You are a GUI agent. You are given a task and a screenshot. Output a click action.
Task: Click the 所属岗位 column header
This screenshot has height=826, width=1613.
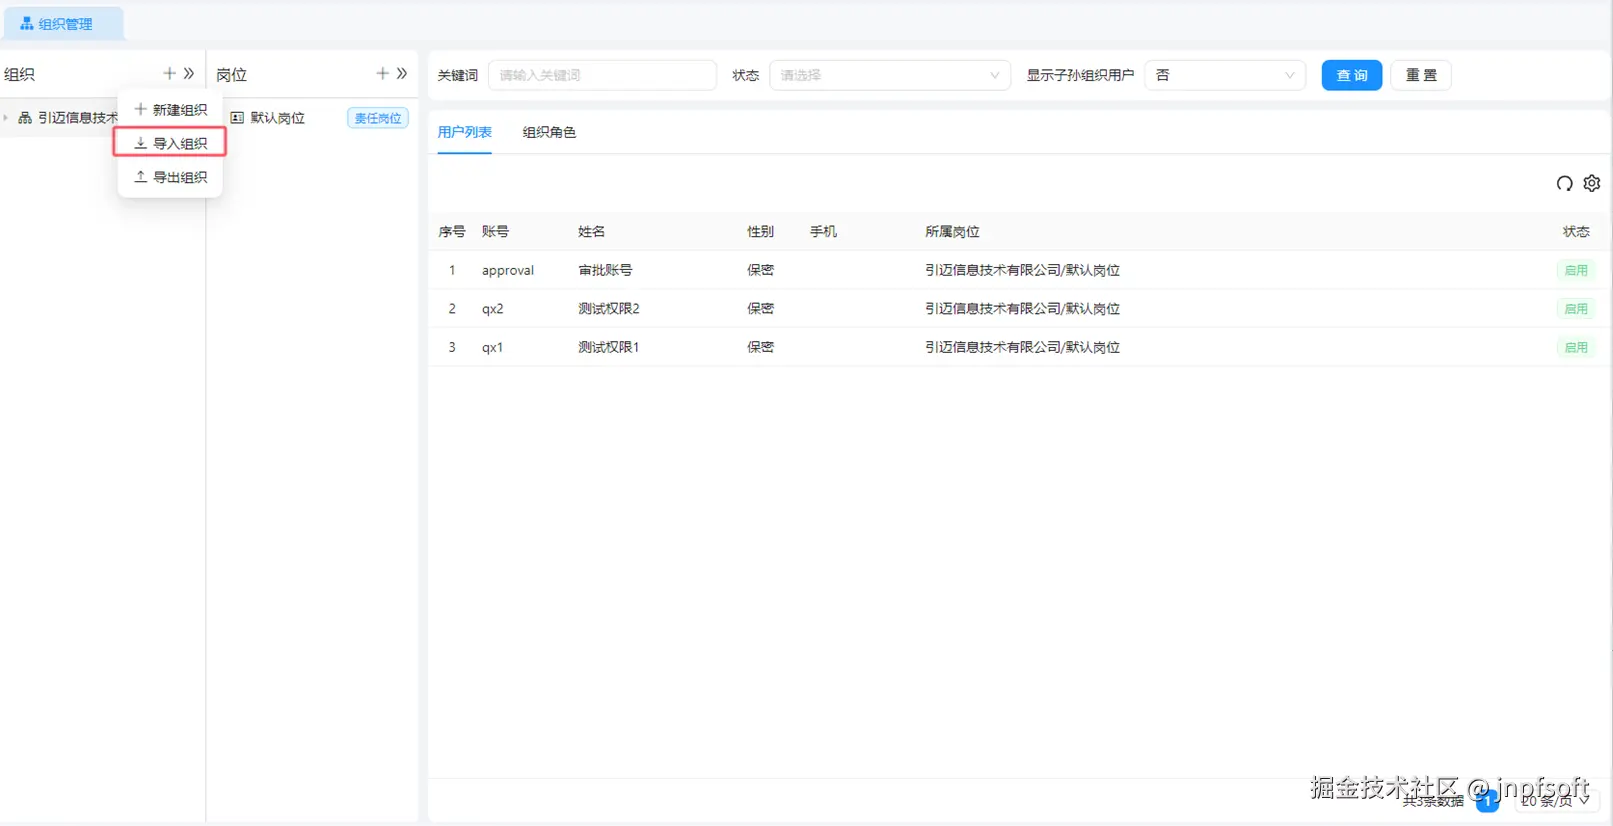952,232
